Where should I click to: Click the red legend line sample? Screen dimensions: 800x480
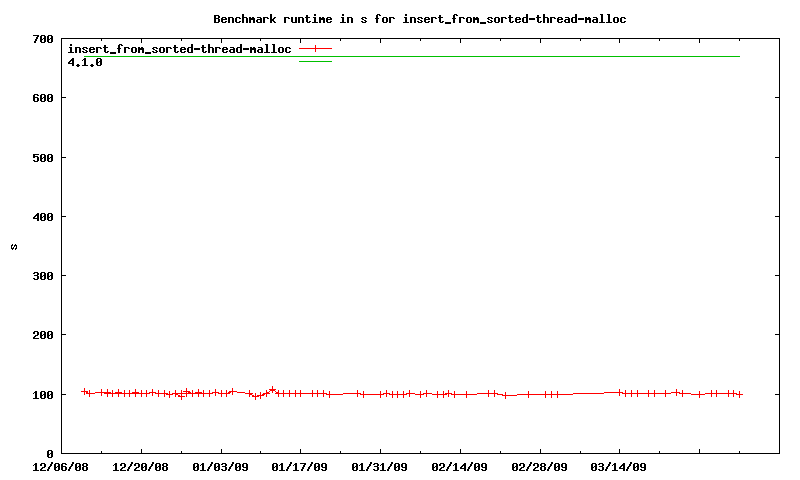click(315, 48)
